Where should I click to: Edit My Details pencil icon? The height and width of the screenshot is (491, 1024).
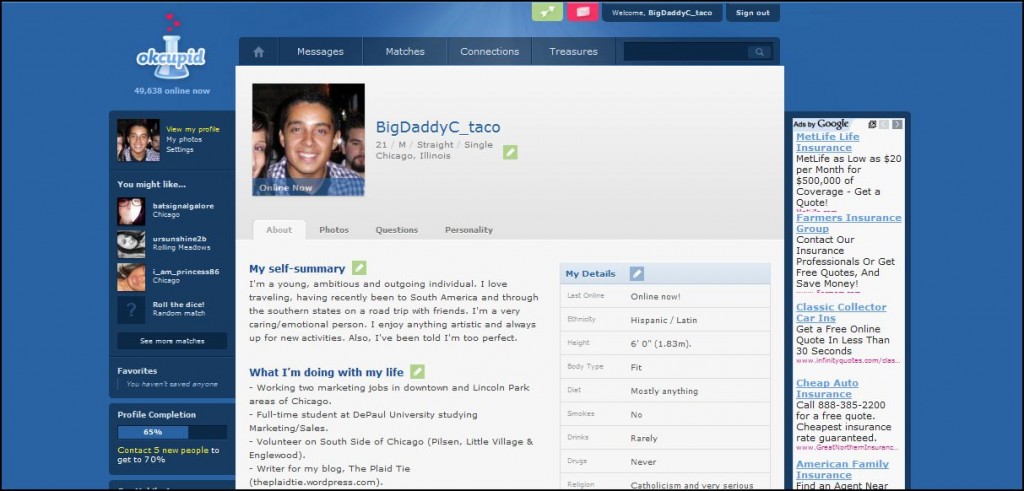[637, 274]
